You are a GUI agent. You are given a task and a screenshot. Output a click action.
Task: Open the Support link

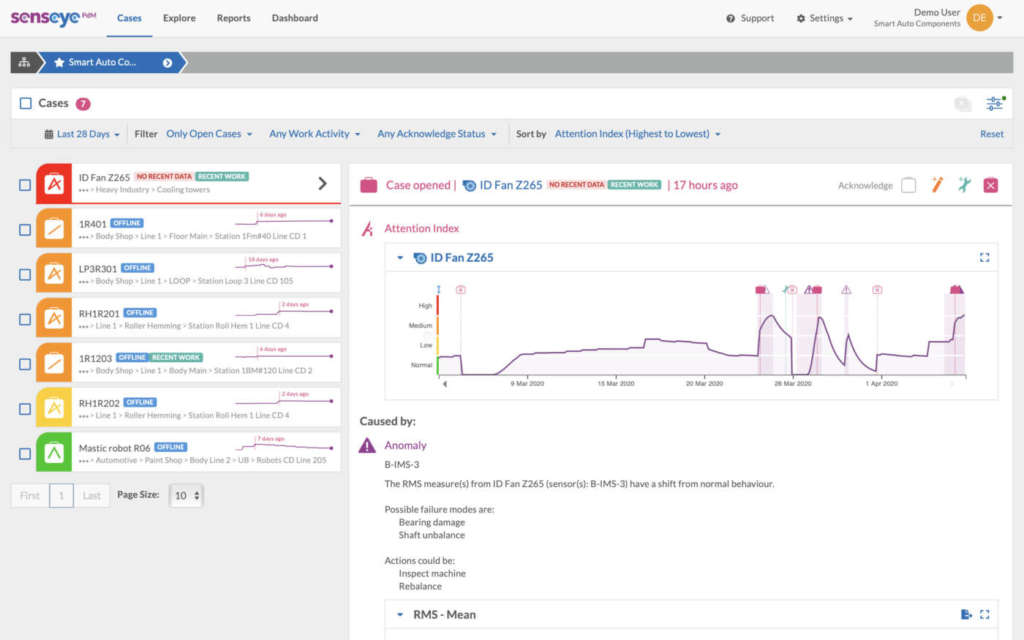click(x=750, y=18)
